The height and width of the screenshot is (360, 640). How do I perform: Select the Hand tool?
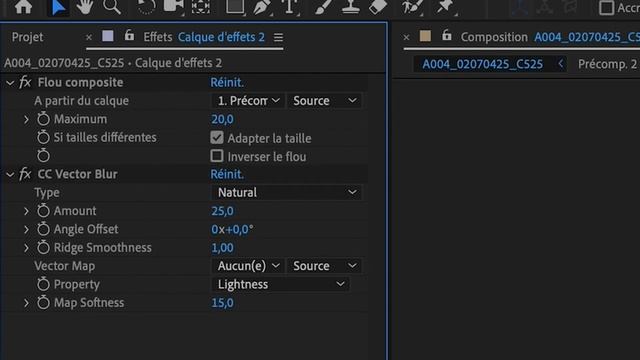[84, 7]
